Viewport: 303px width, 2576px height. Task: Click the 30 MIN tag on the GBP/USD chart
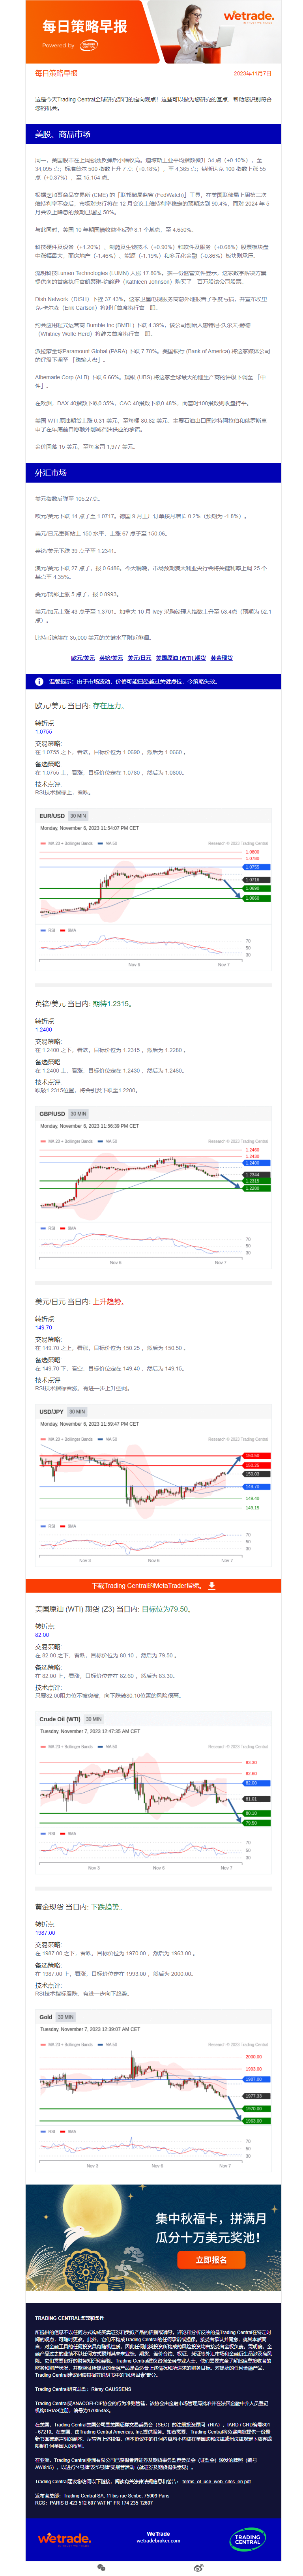(x=78, y=1114)
